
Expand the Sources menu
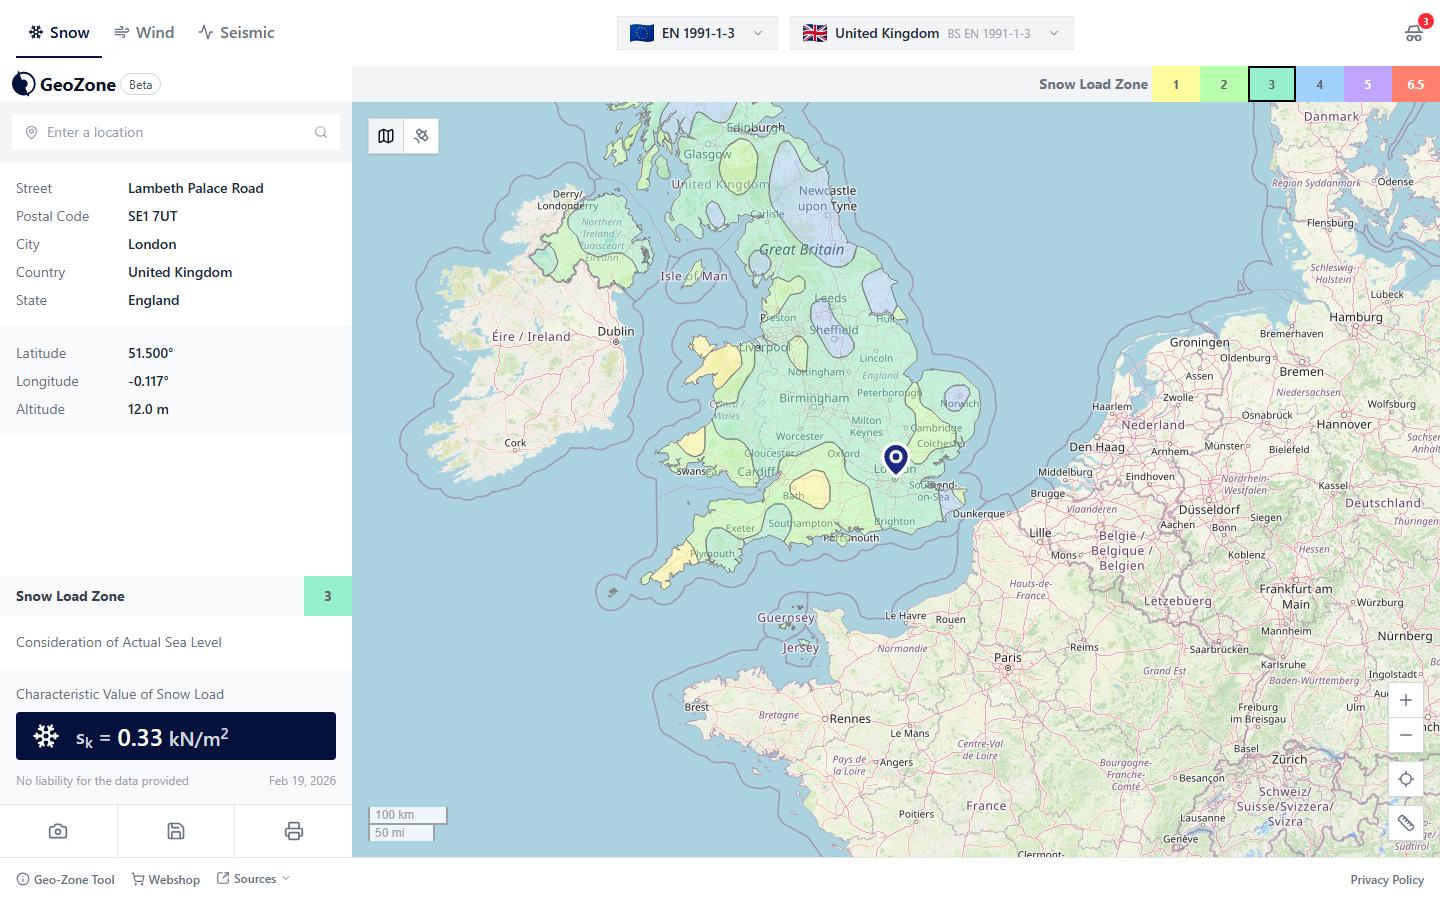[x=254, y=879]
